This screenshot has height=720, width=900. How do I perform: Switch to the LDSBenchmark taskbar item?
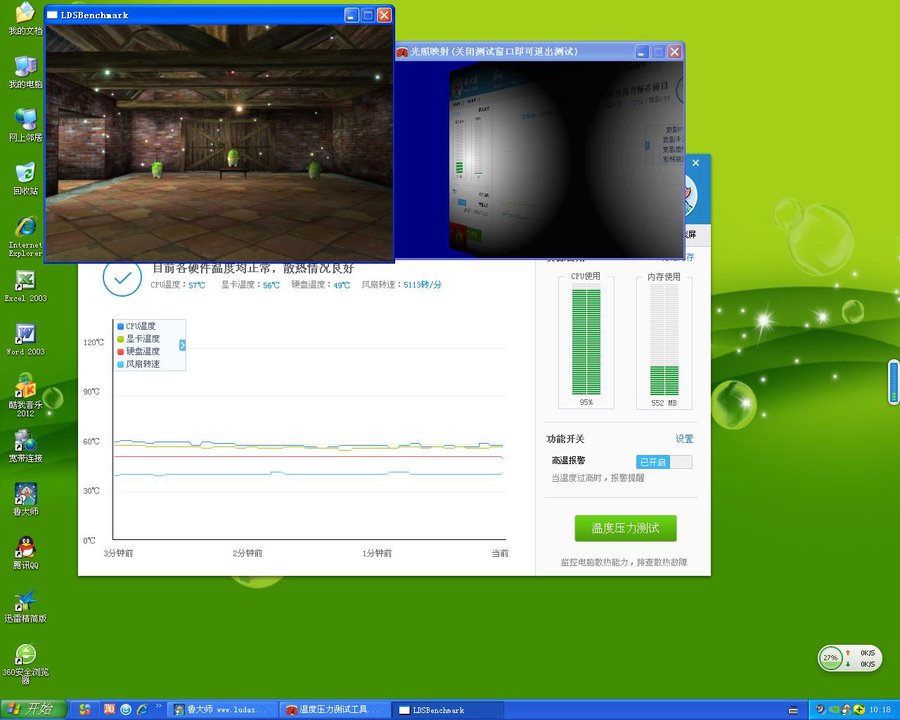[x=437, y=710]
